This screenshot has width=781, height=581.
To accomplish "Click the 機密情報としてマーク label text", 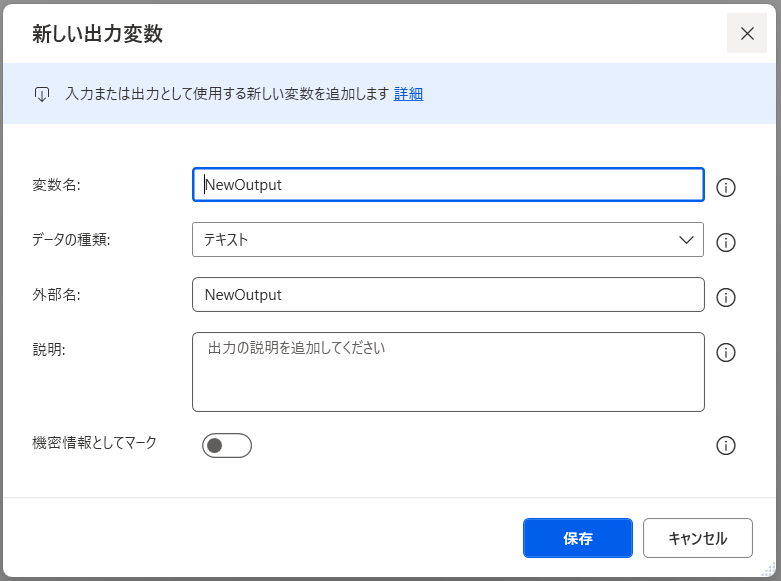I will [x=95, y=442].
